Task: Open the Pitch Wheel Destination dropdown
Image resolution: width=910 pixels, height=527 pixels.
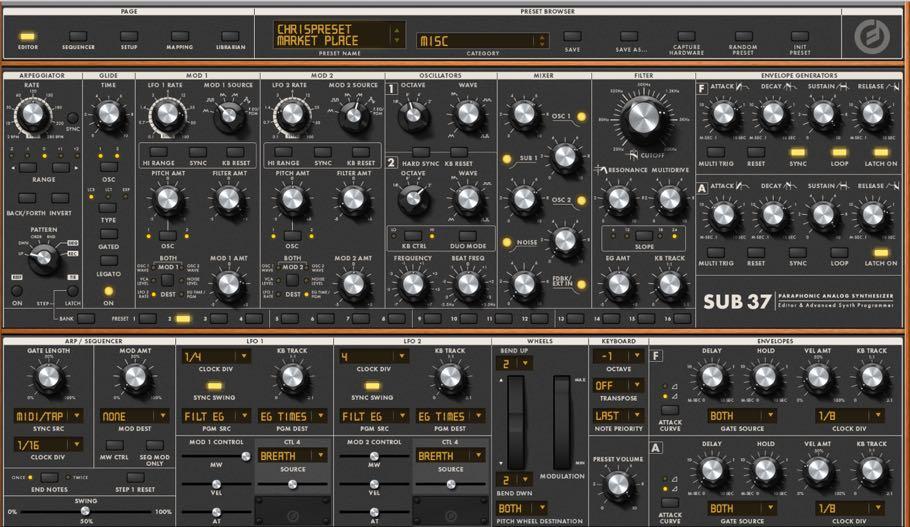Action: [x=522, y=508]
